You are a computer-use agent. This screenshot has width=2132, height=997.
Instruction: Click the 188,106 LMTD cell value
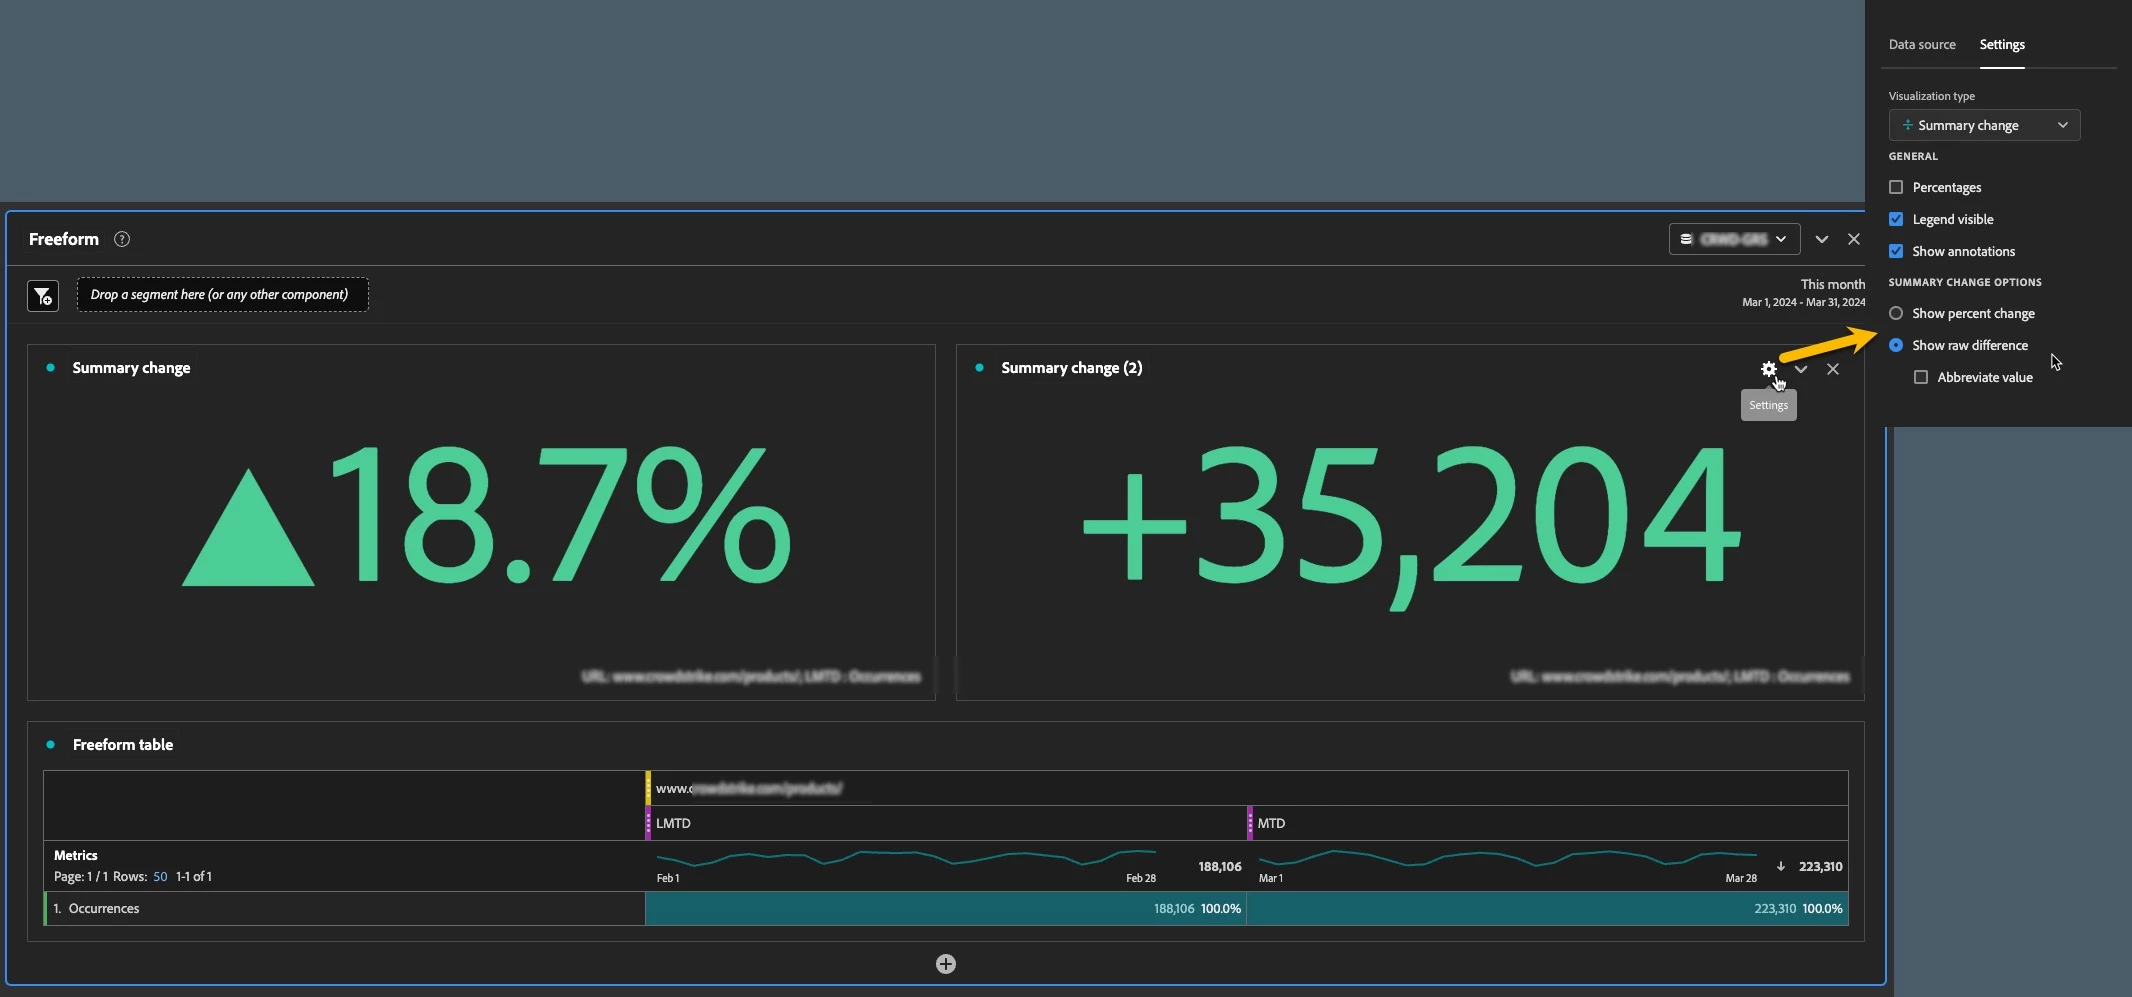[x=1174, y=909]
